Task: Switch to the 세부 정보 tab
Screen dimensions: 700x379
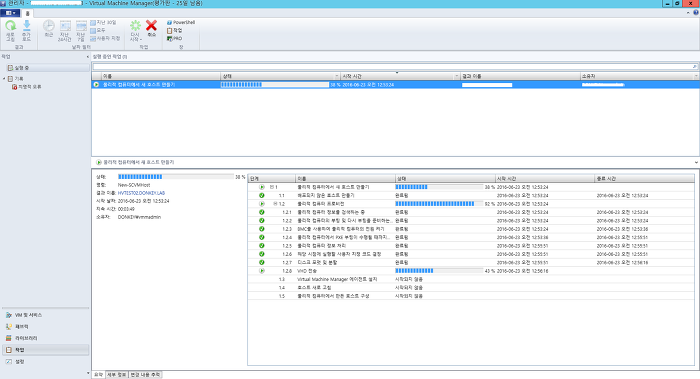Action: click(117, 375)
